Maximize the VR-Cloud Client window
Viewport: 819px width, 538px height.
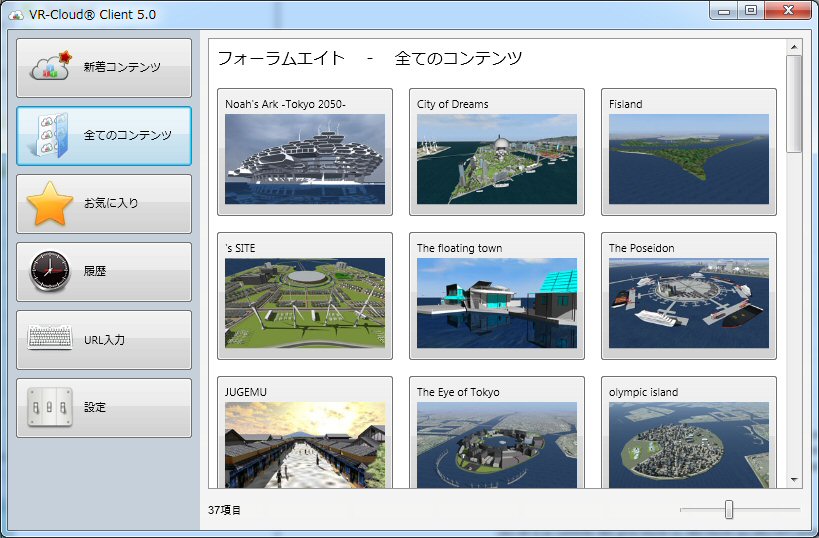(750, 11)
